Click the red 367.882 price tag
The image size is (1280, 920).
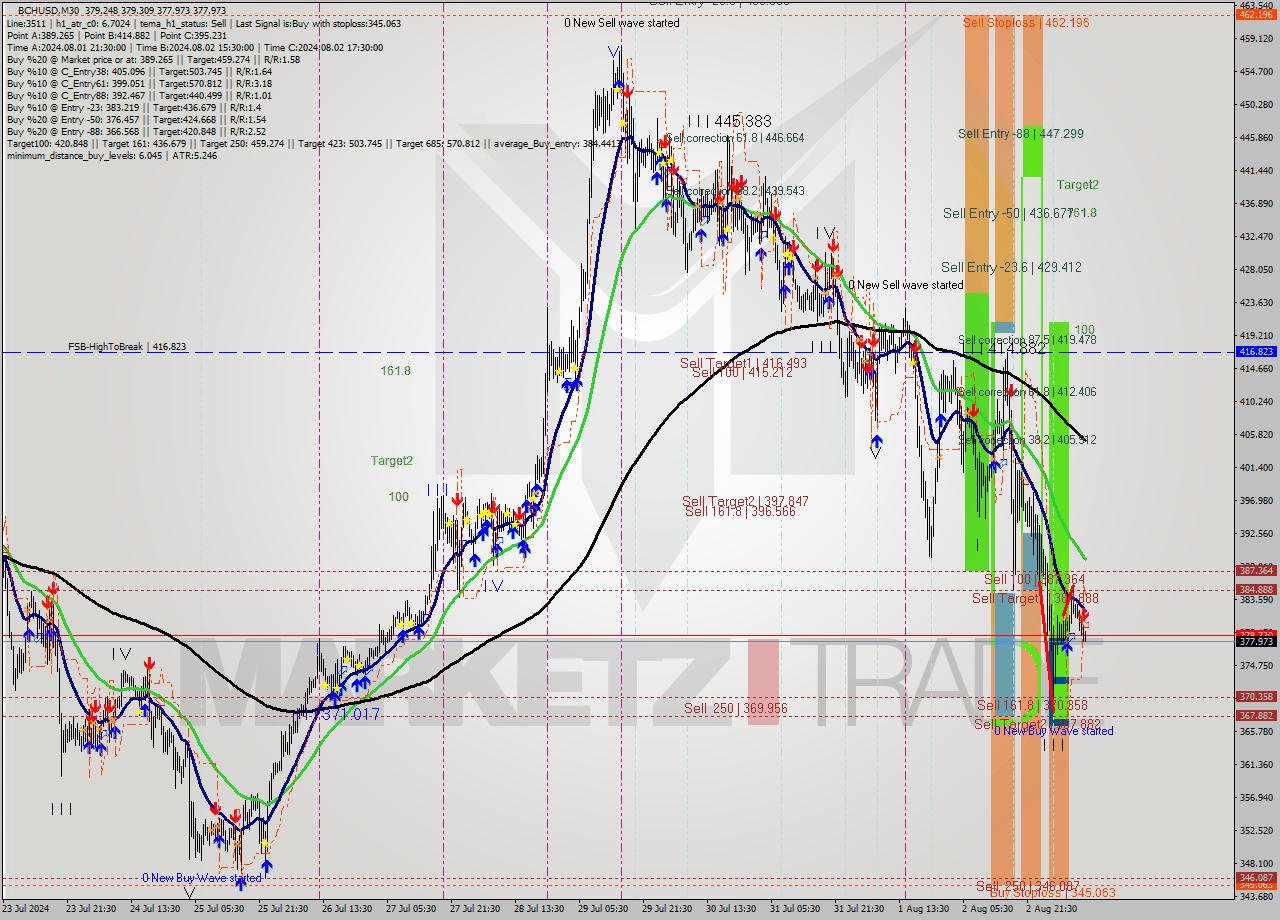(1256, 715)
